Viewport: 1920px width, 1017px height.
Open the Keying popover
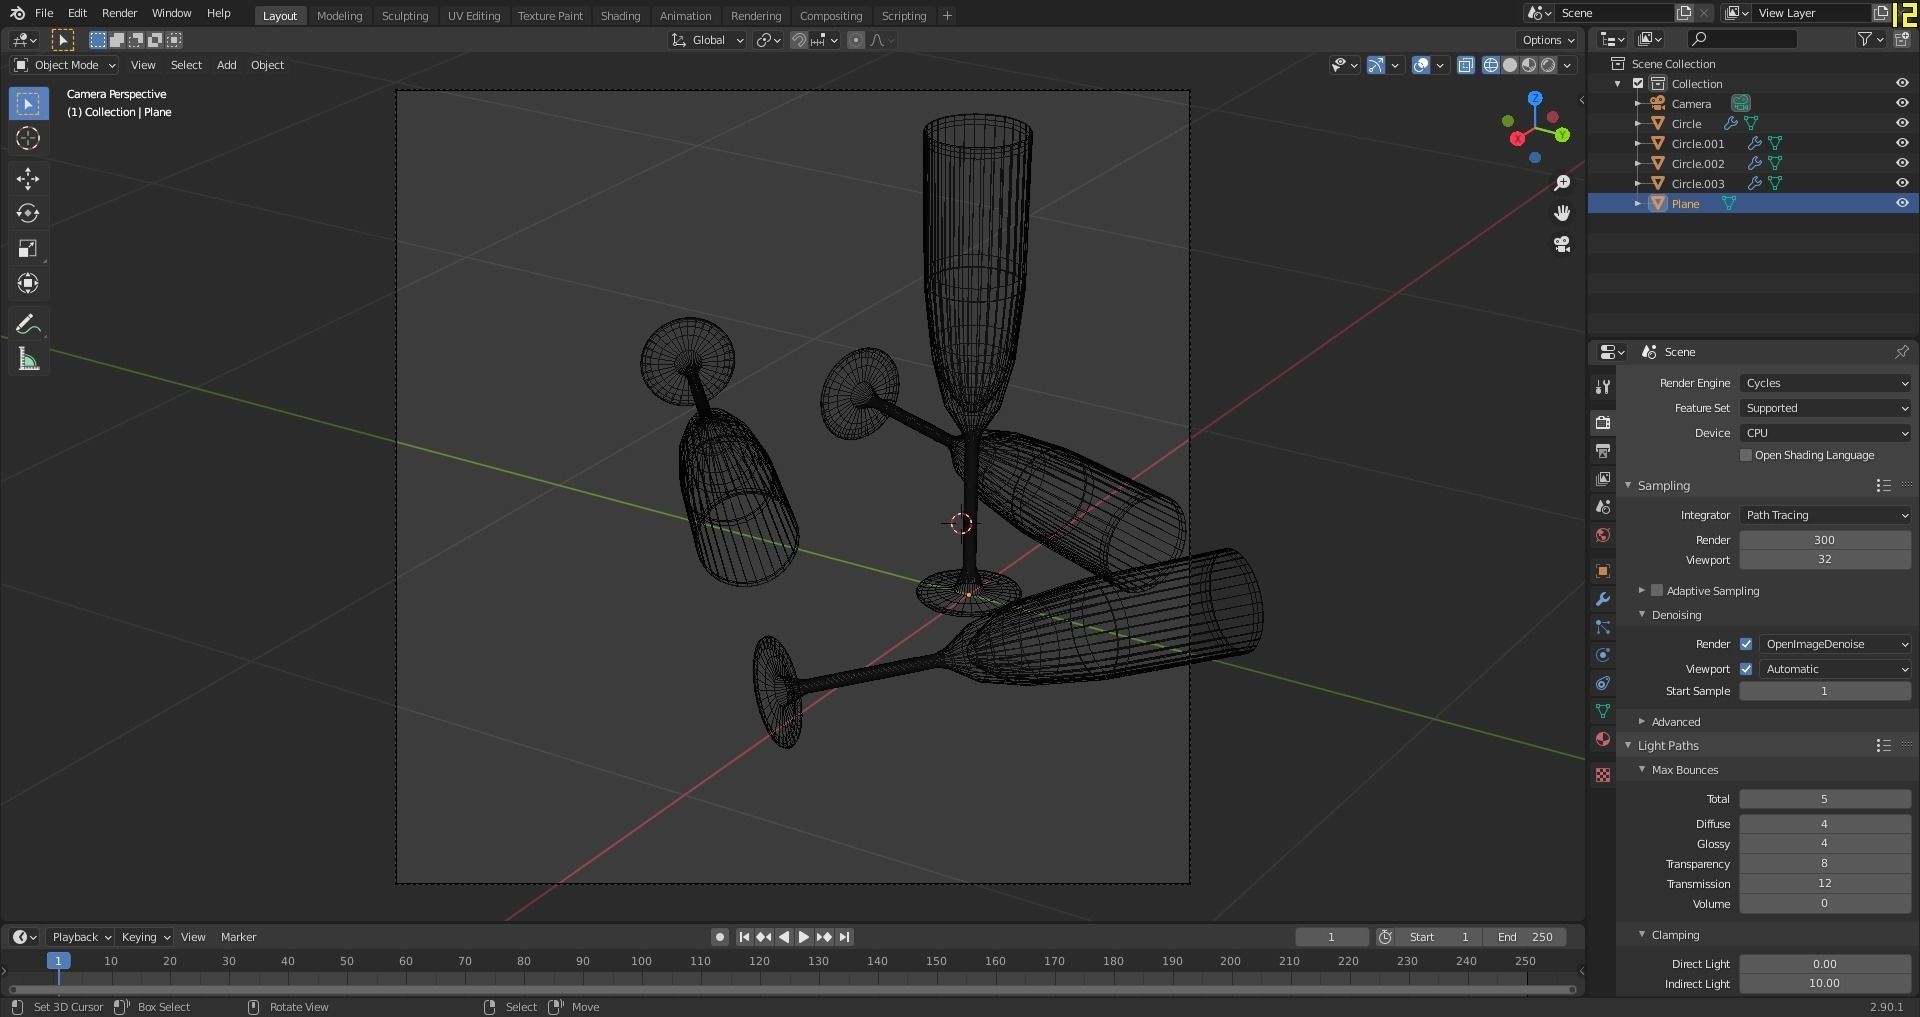point(145,937)
